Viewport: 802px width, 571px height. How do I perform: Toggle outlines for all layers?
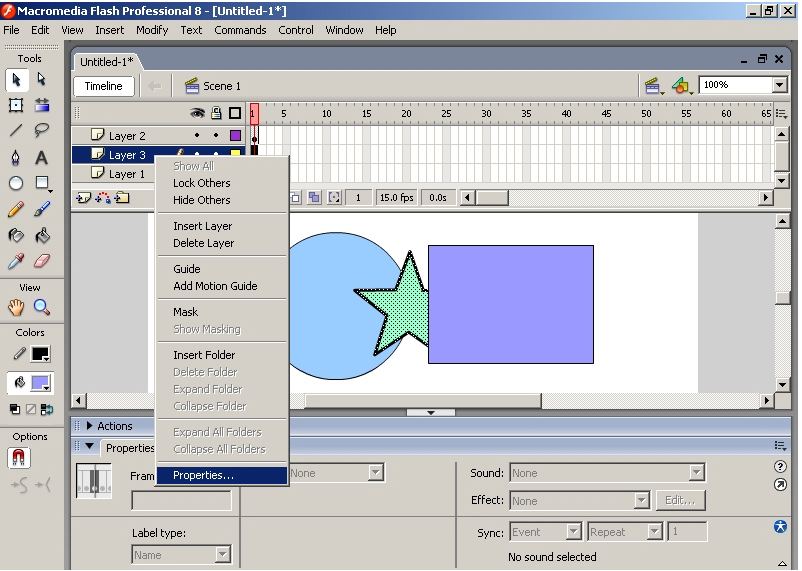point(235,113)
